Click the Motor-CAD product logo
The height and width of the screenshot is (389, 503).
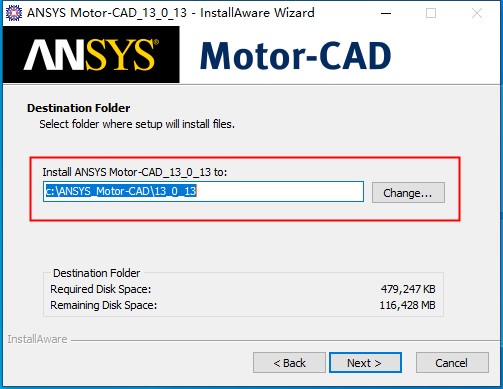coord(295,56)
